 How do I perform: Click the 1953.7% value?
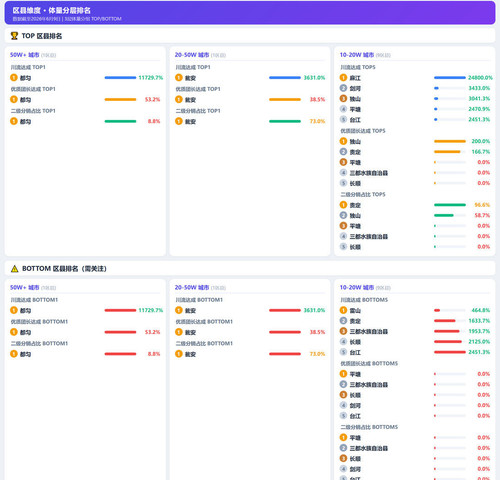point(479,331)
